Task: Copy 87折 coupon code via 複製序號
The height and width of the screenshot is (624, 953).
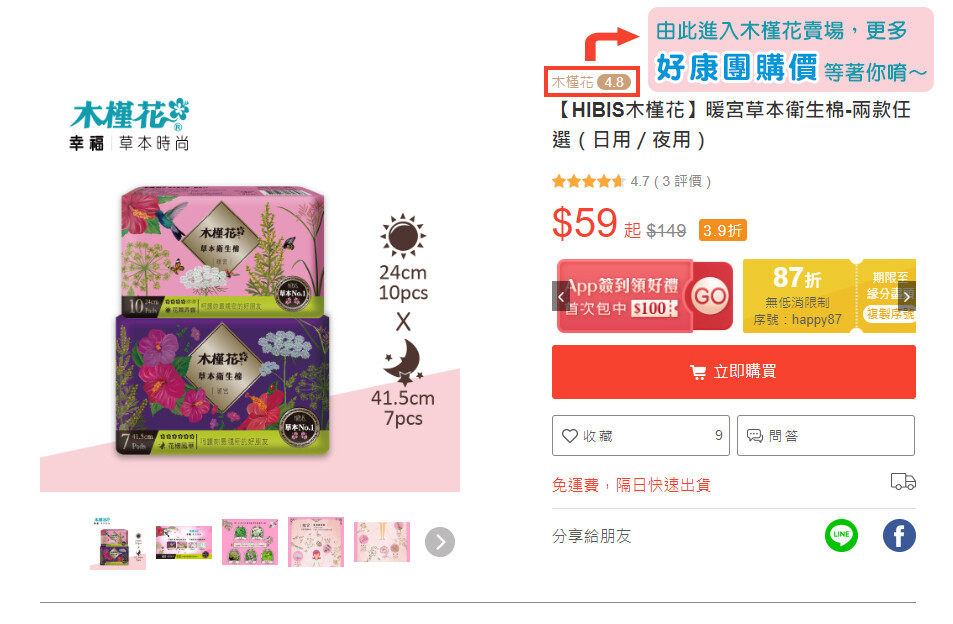Action: coord(890,314)
